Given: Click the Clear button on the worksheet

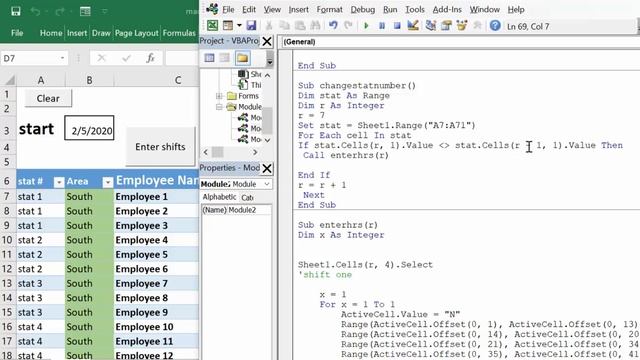Looking at the screenshot, I should click(48, 98).
